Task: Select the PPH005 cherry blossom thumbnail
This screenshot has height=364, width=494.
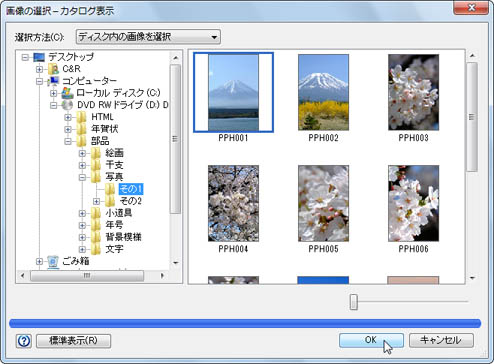Action: click(323, 203)
